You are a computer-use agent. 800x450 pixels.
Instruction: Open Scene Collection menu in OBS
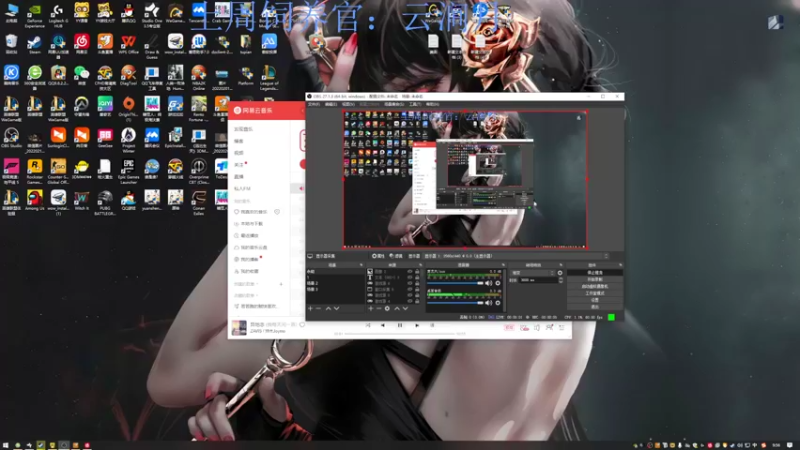[x=394, y=104]
